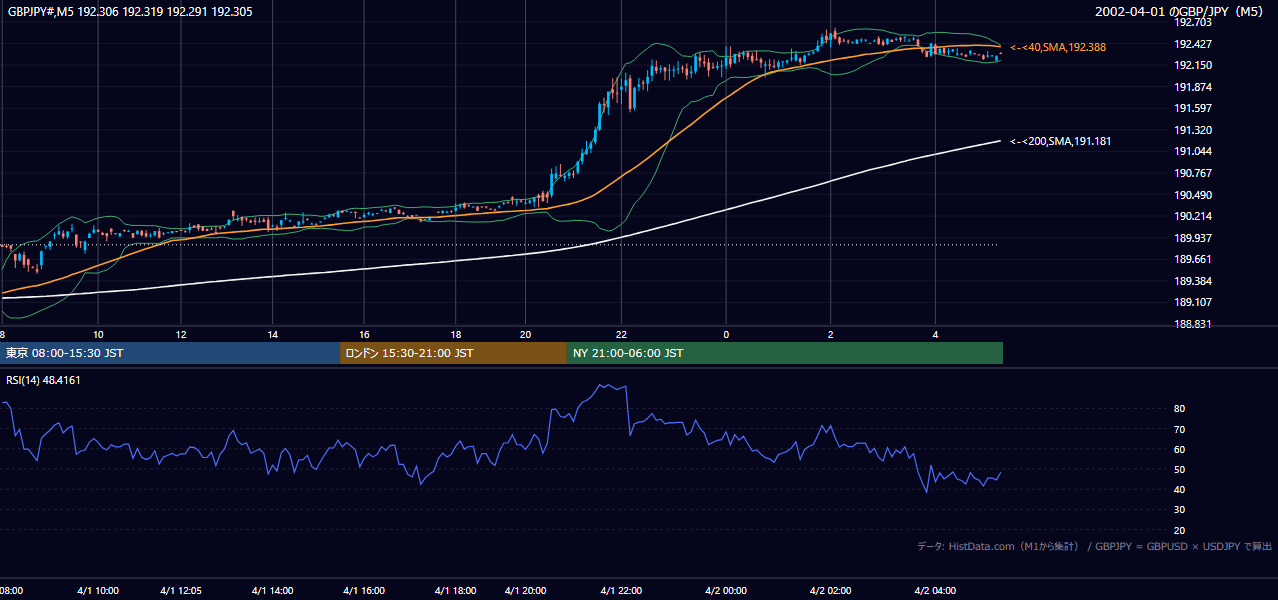
Task: Click price axis value 191.044
Action: (x=1193, y=151)
